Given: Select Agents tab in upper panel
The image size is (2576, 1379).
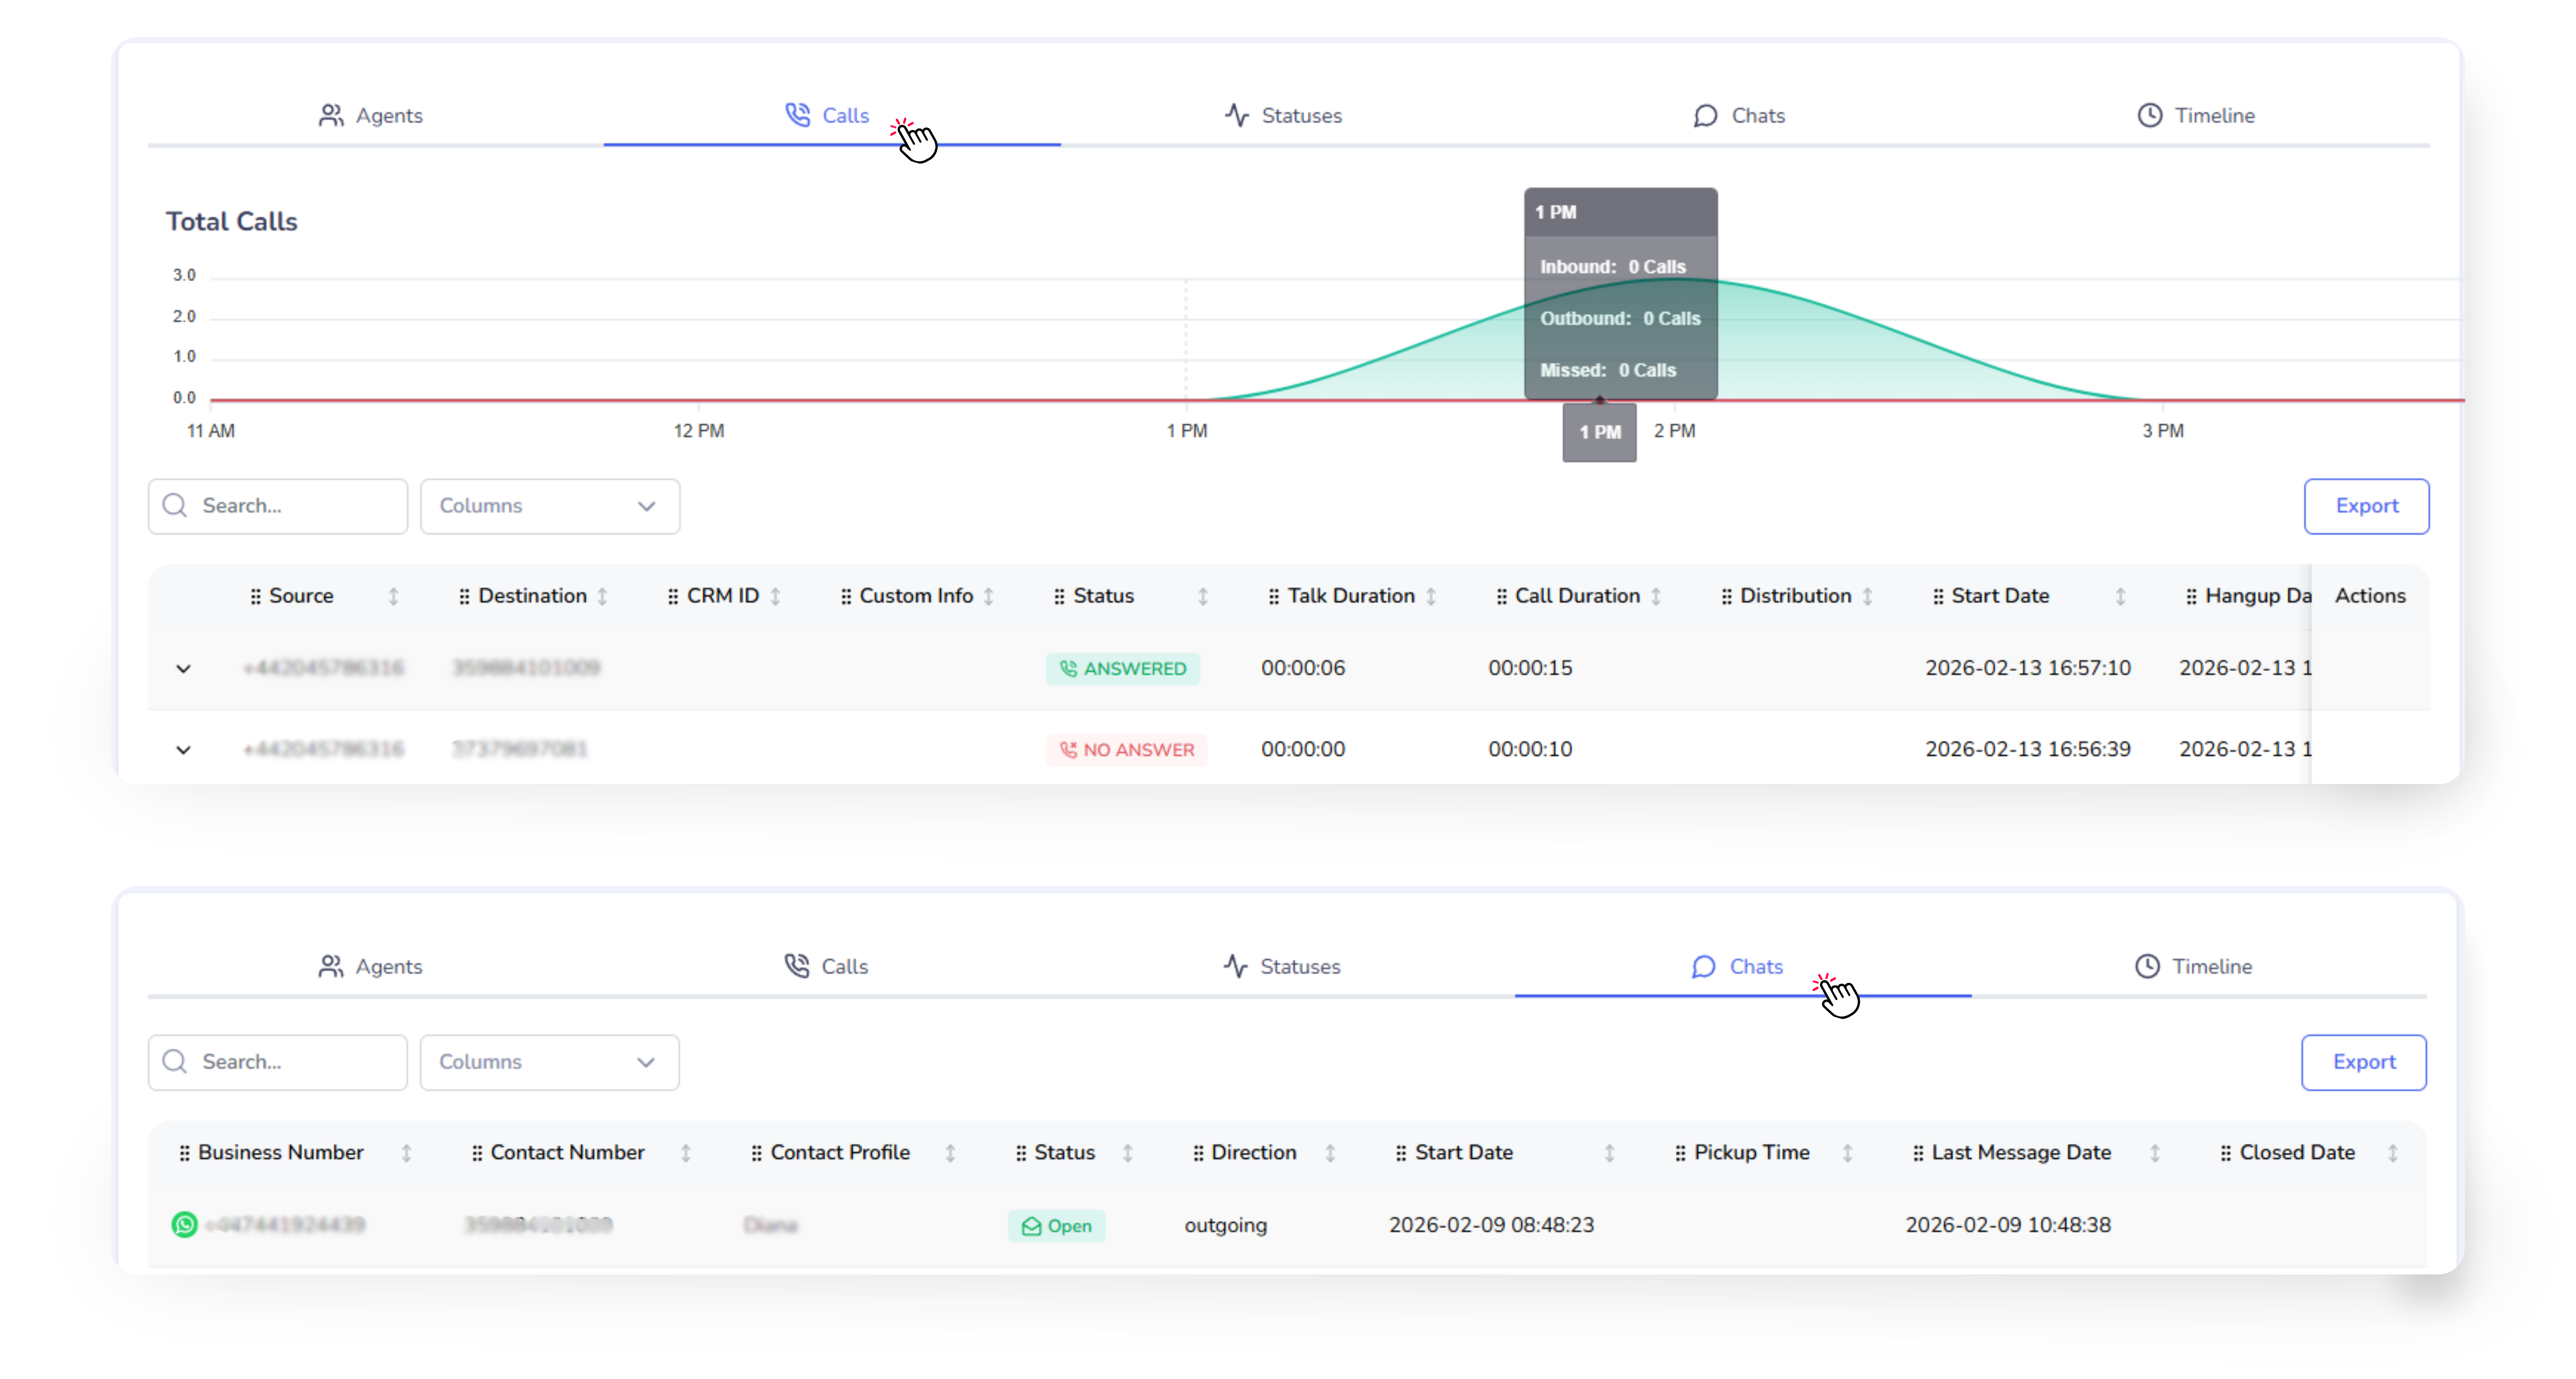Looking at the screenshot, I should pyautogui.click(x=371, y=116).
